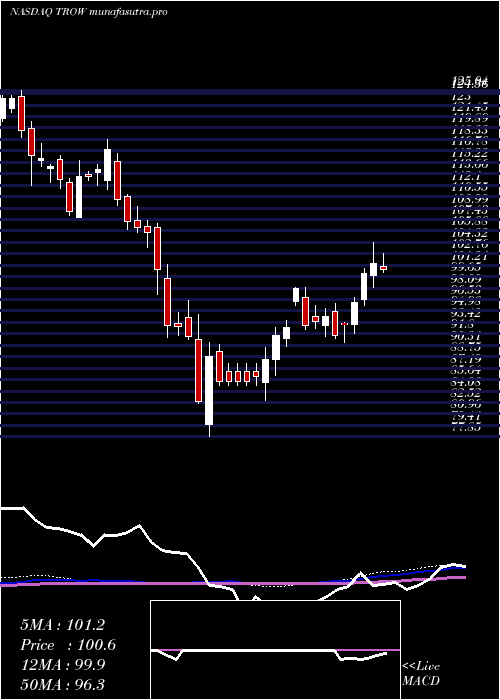This screenshot has height=700, width=500.
Task: Click the Price : 100.6 value
Action: [x=68, y=645]
